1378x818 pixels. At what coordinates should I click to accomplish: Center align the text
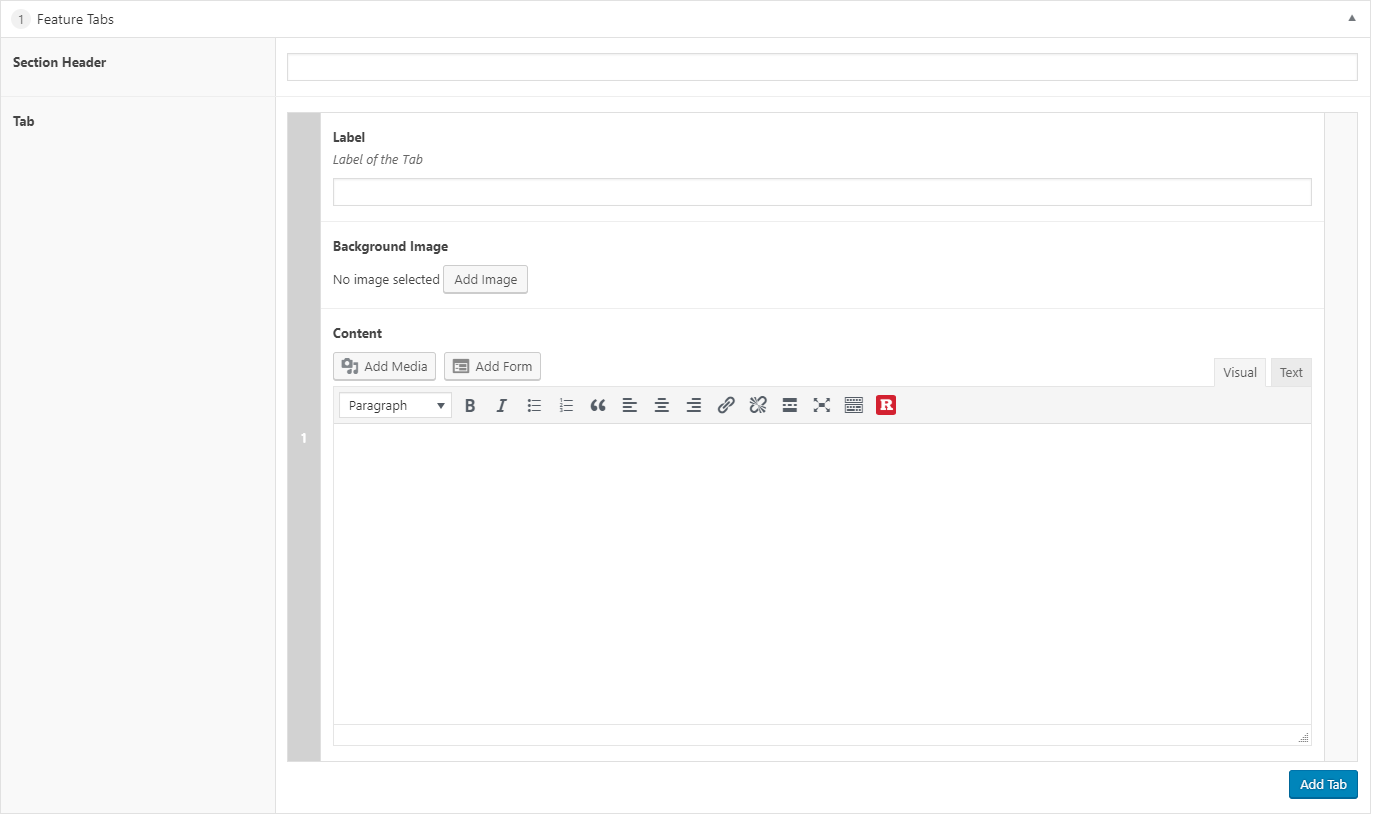pyautogui.click(x=662, y=405)
